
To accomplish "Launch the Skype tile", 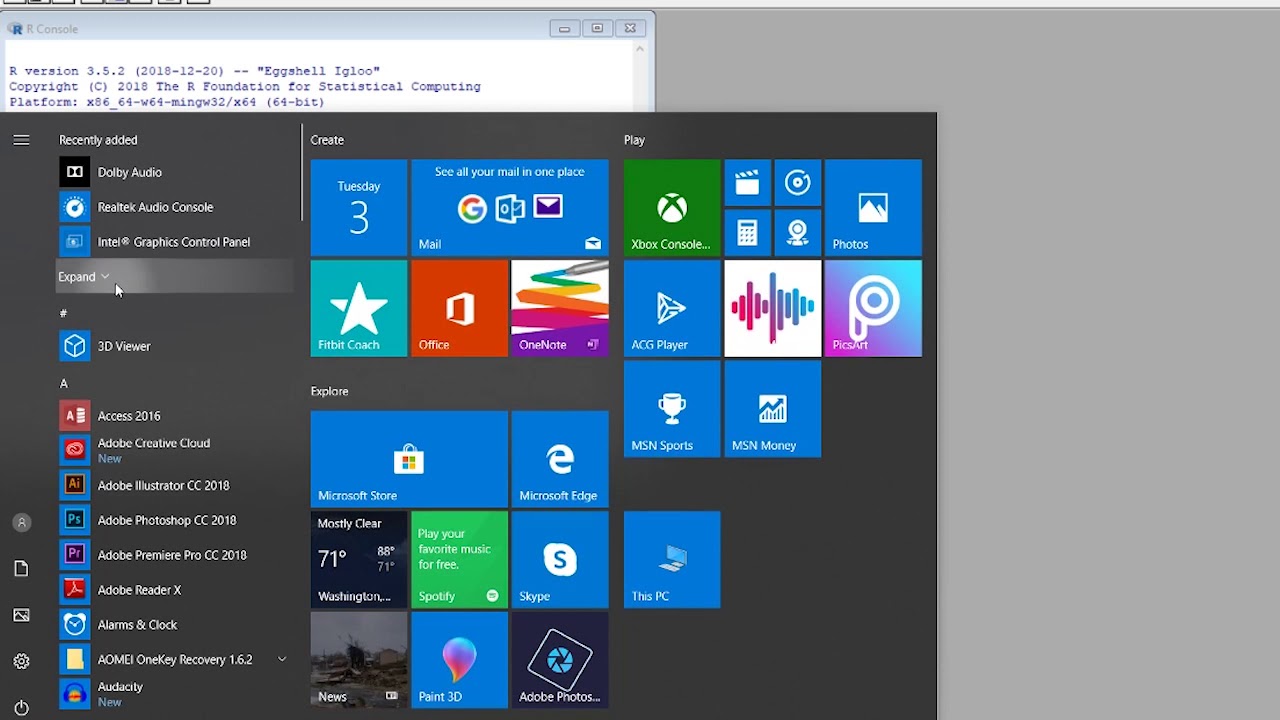I will click(560, 560).
